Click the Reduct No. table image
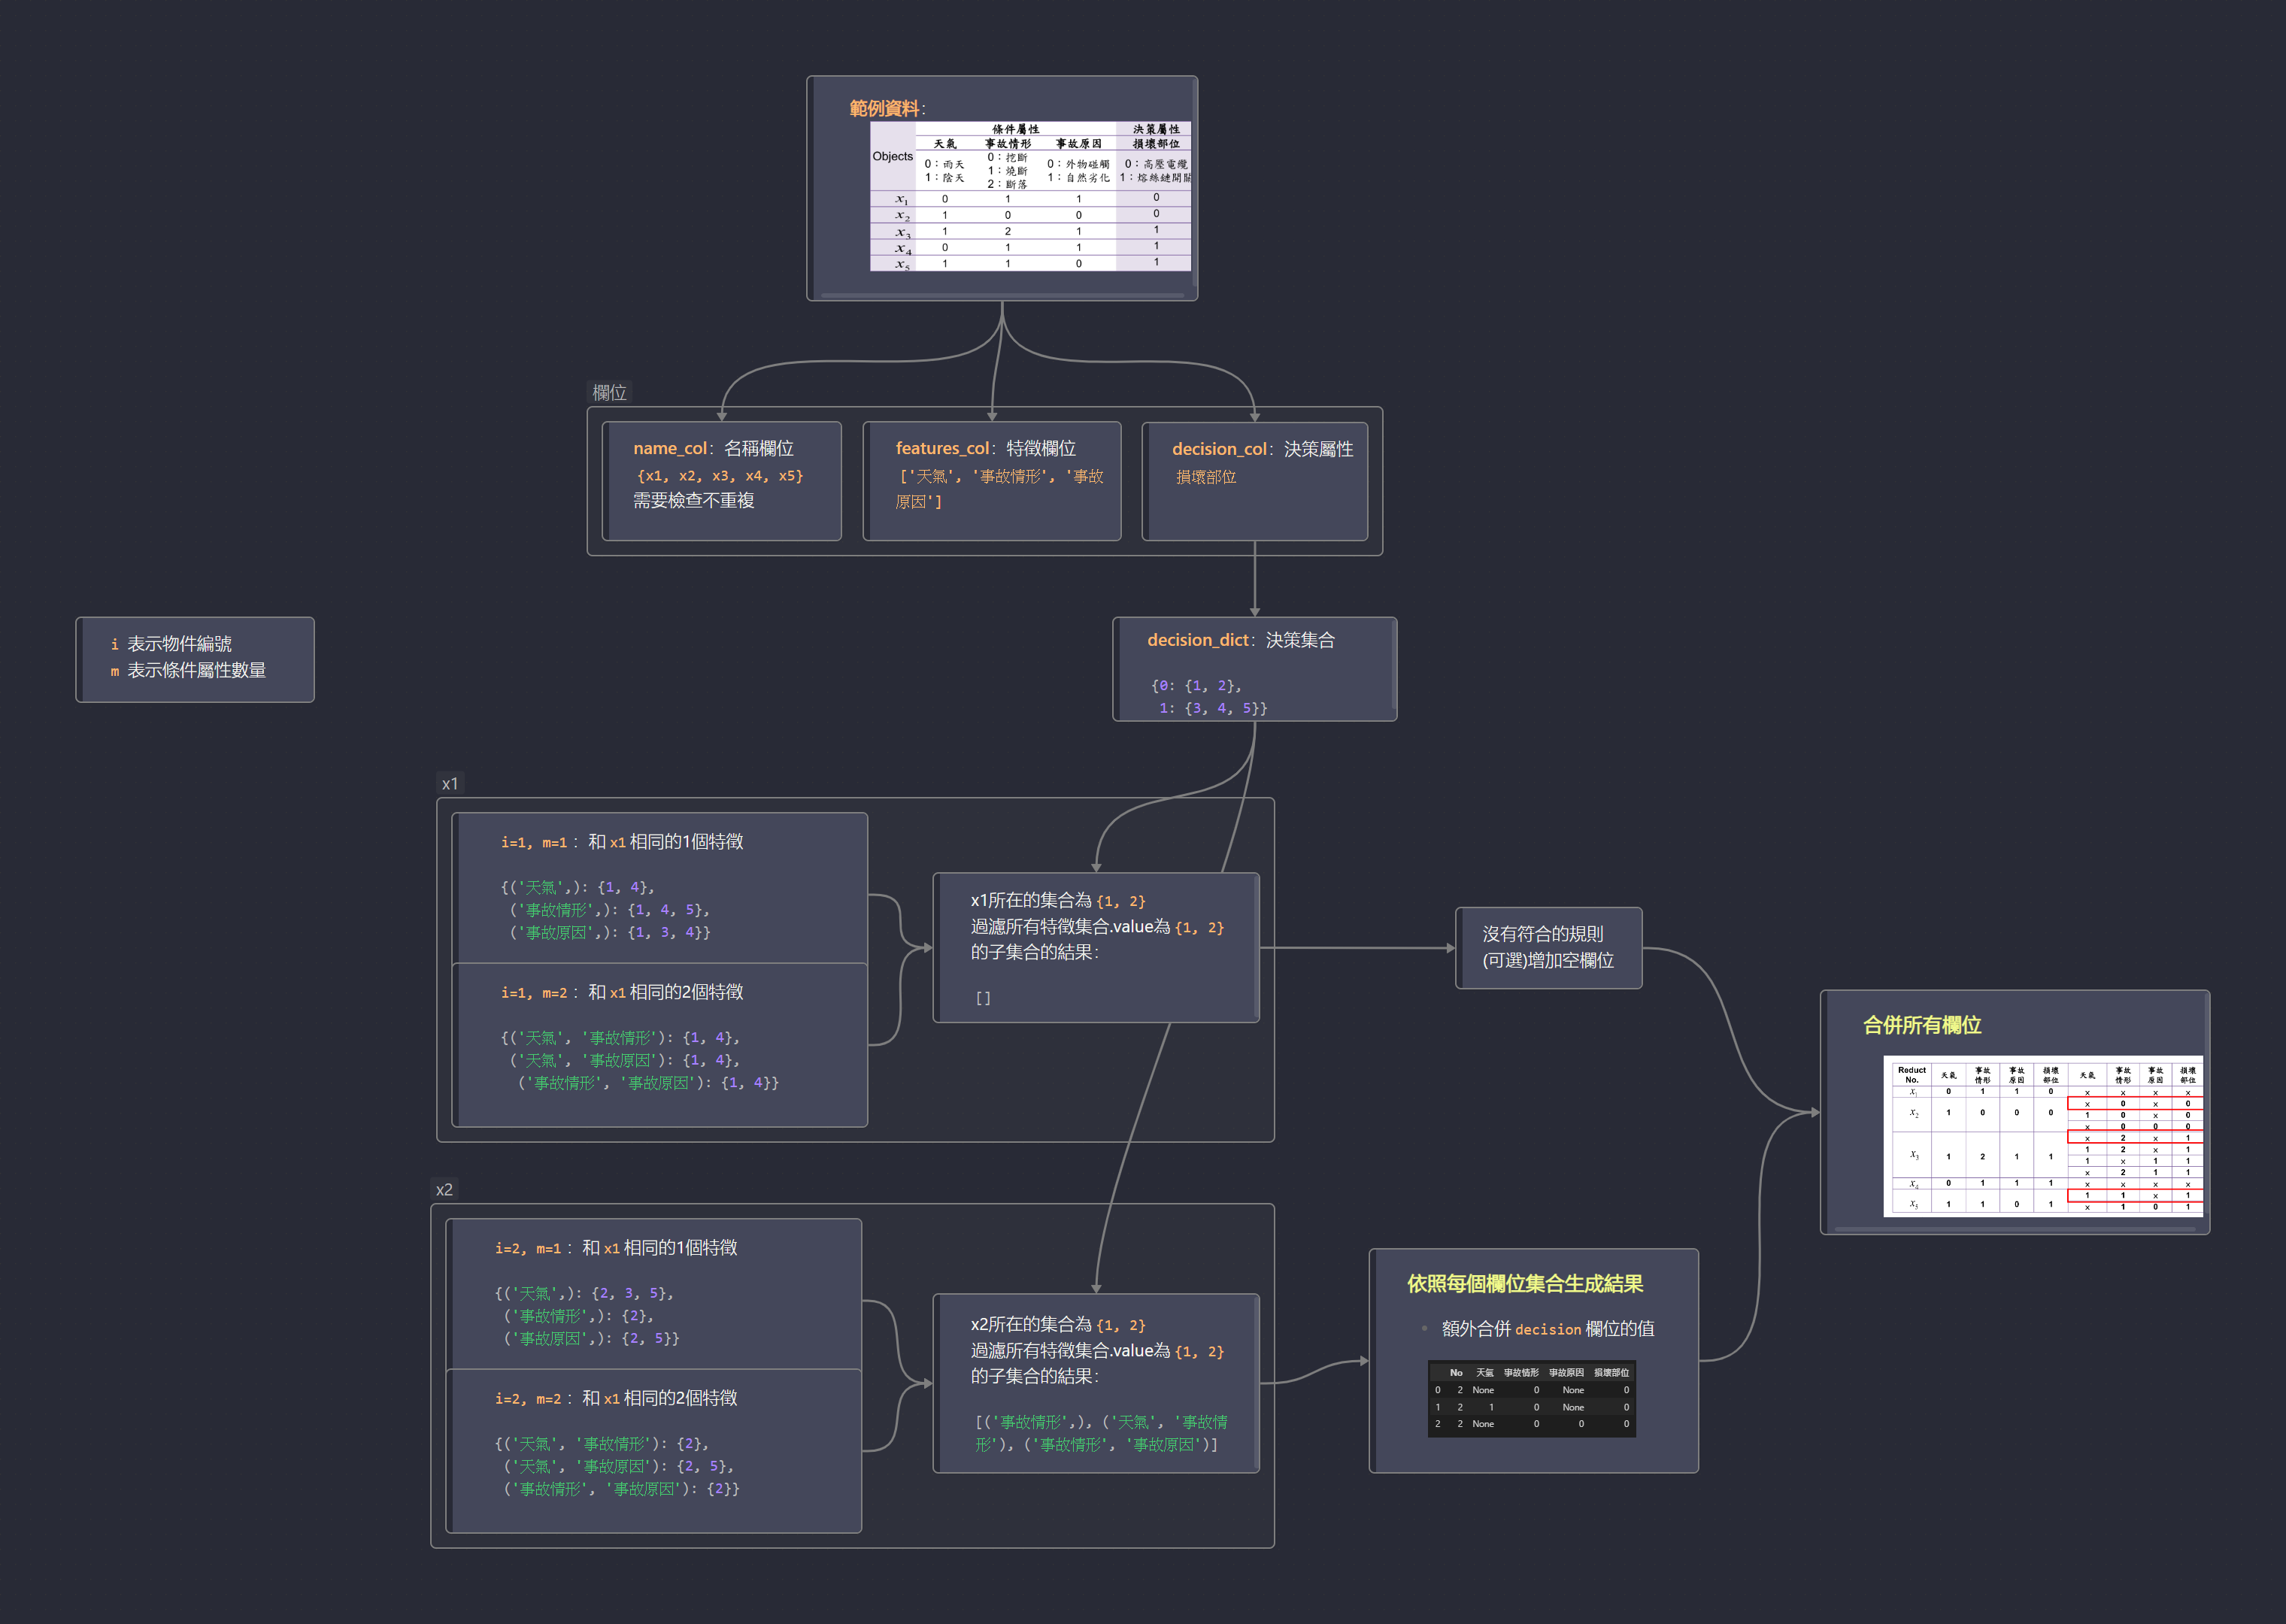This screenshot has width=2286, height=1624. click(x=2042, y=1136)
